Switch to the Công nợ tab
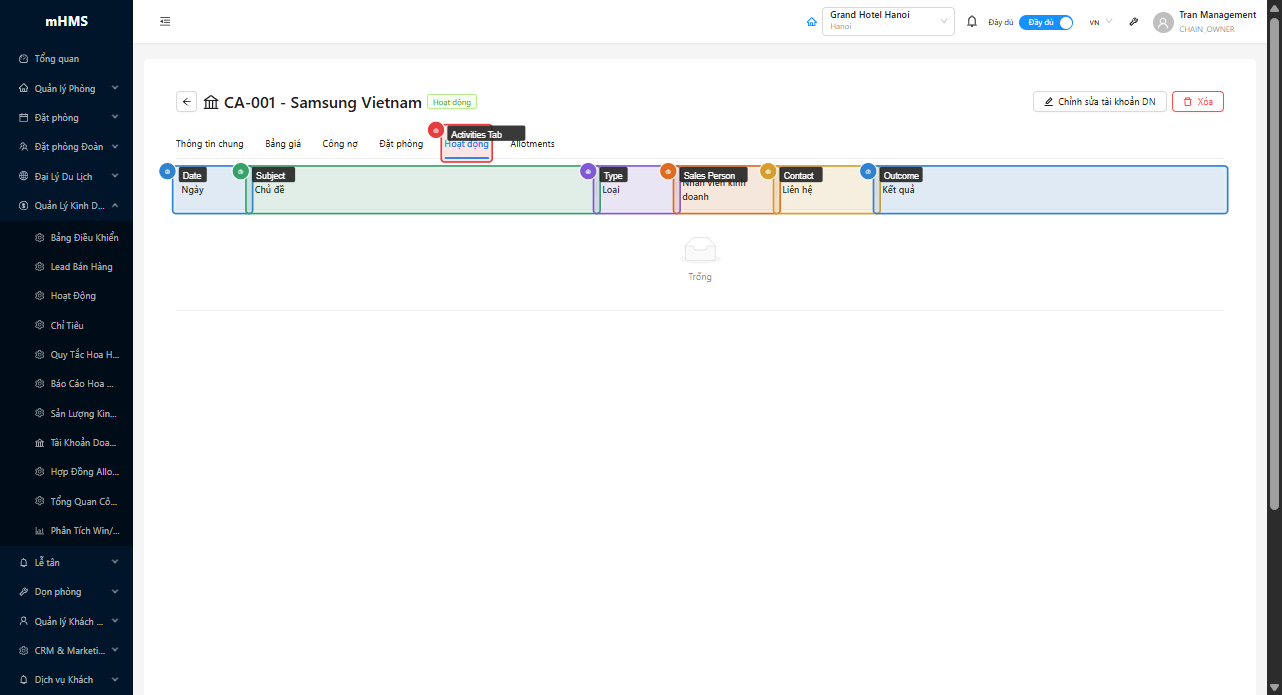The width and height of the screenshot is (1282, 695). coord(340,144)
